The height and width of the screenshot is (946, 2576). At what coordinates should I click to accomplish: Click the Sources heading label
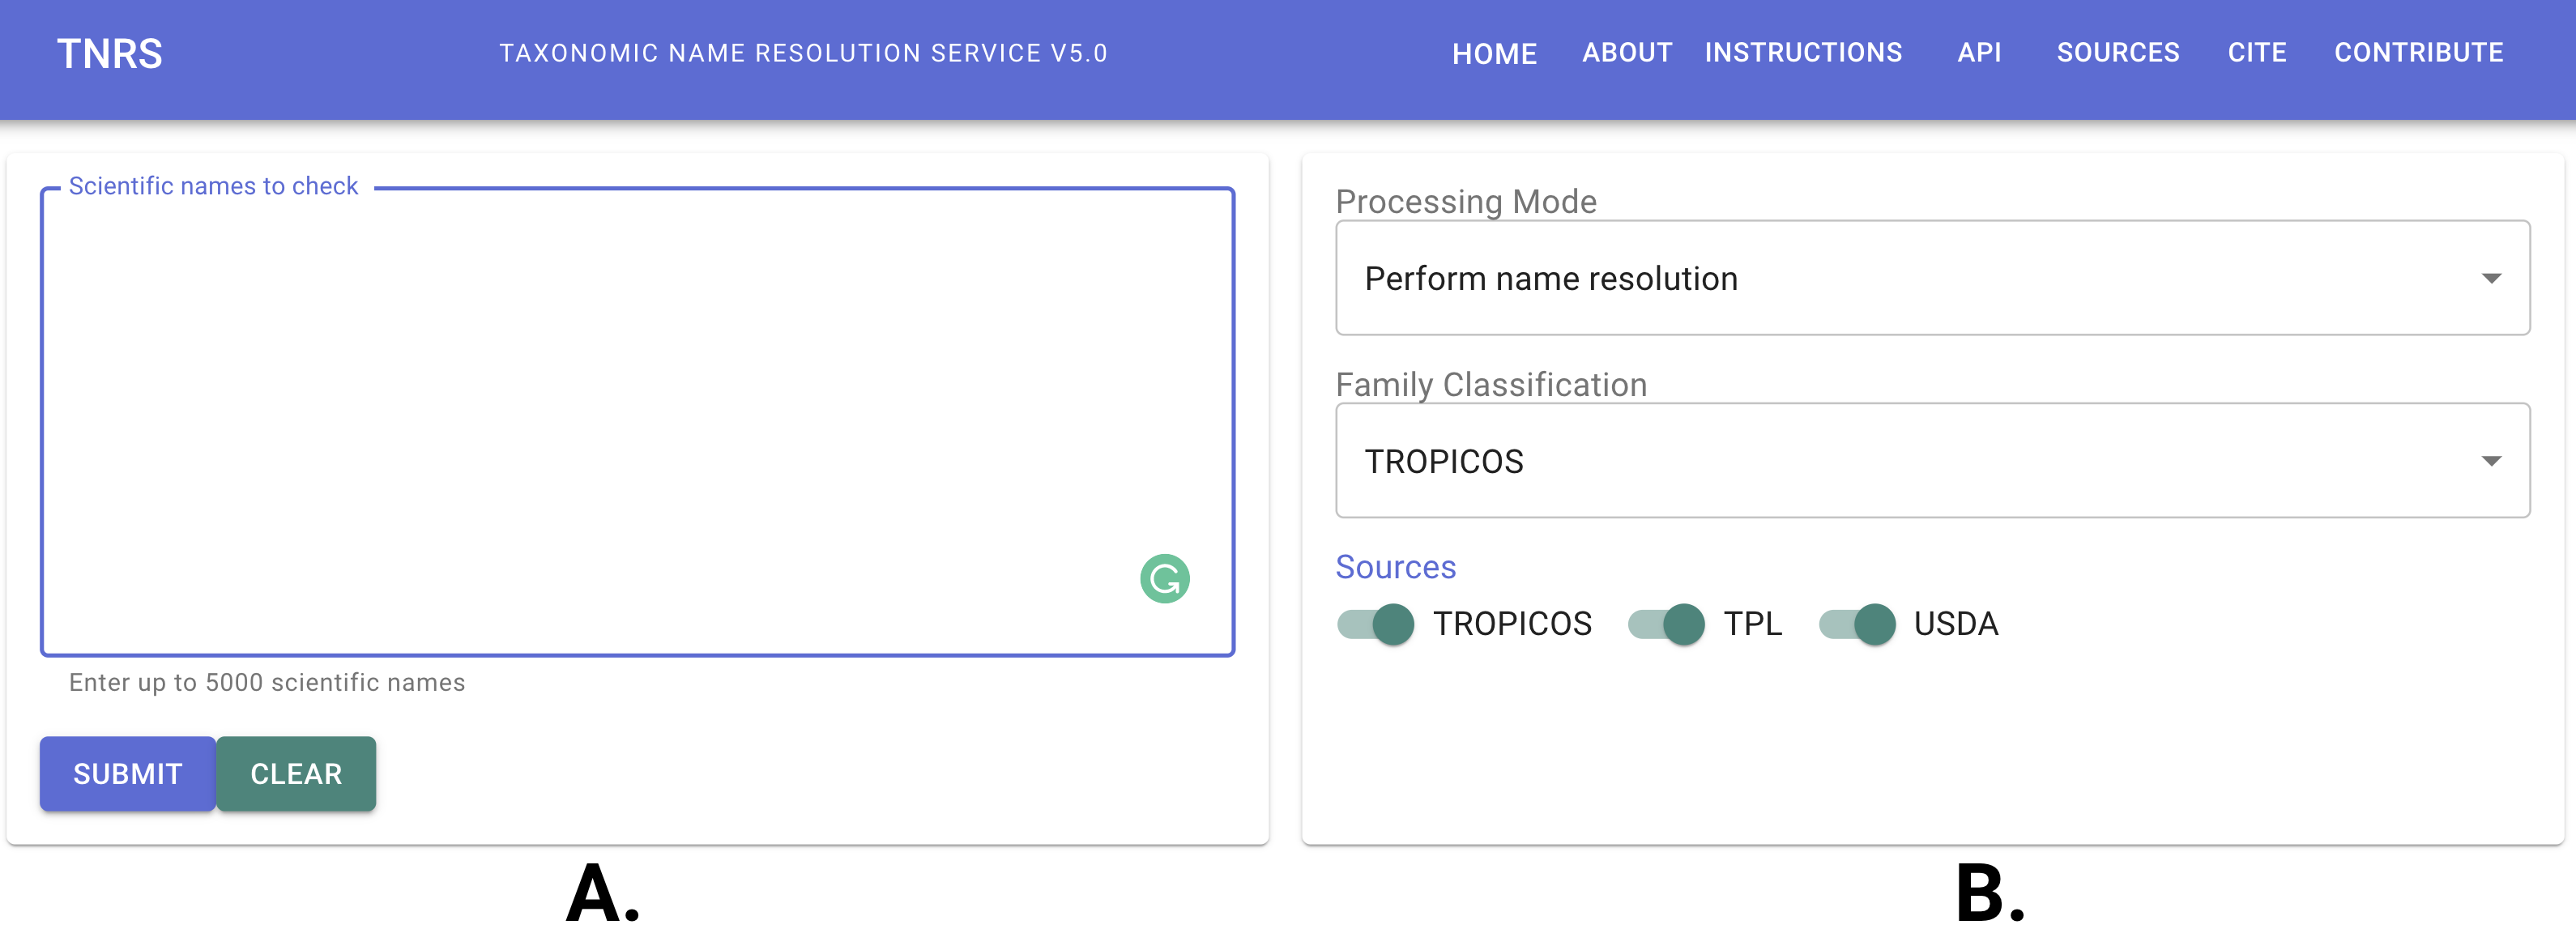[1395, 567]
